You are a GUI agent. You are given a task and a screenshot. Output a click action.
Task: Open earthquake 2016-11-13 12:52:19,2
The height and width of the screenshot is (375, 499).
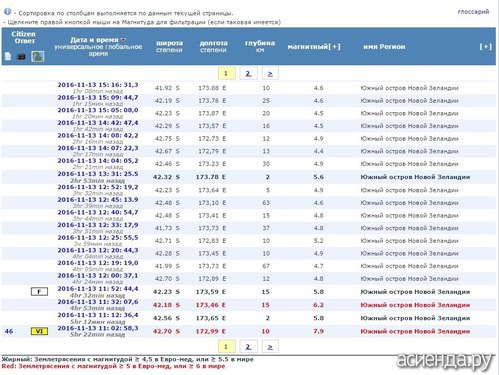[x=98, y=187]
